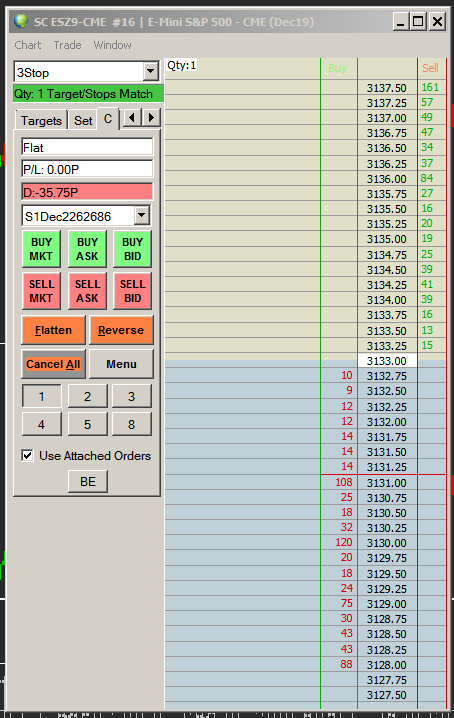Click the BUY ASK button
This screenshot has width=454, height=718.
click(87, 249)
